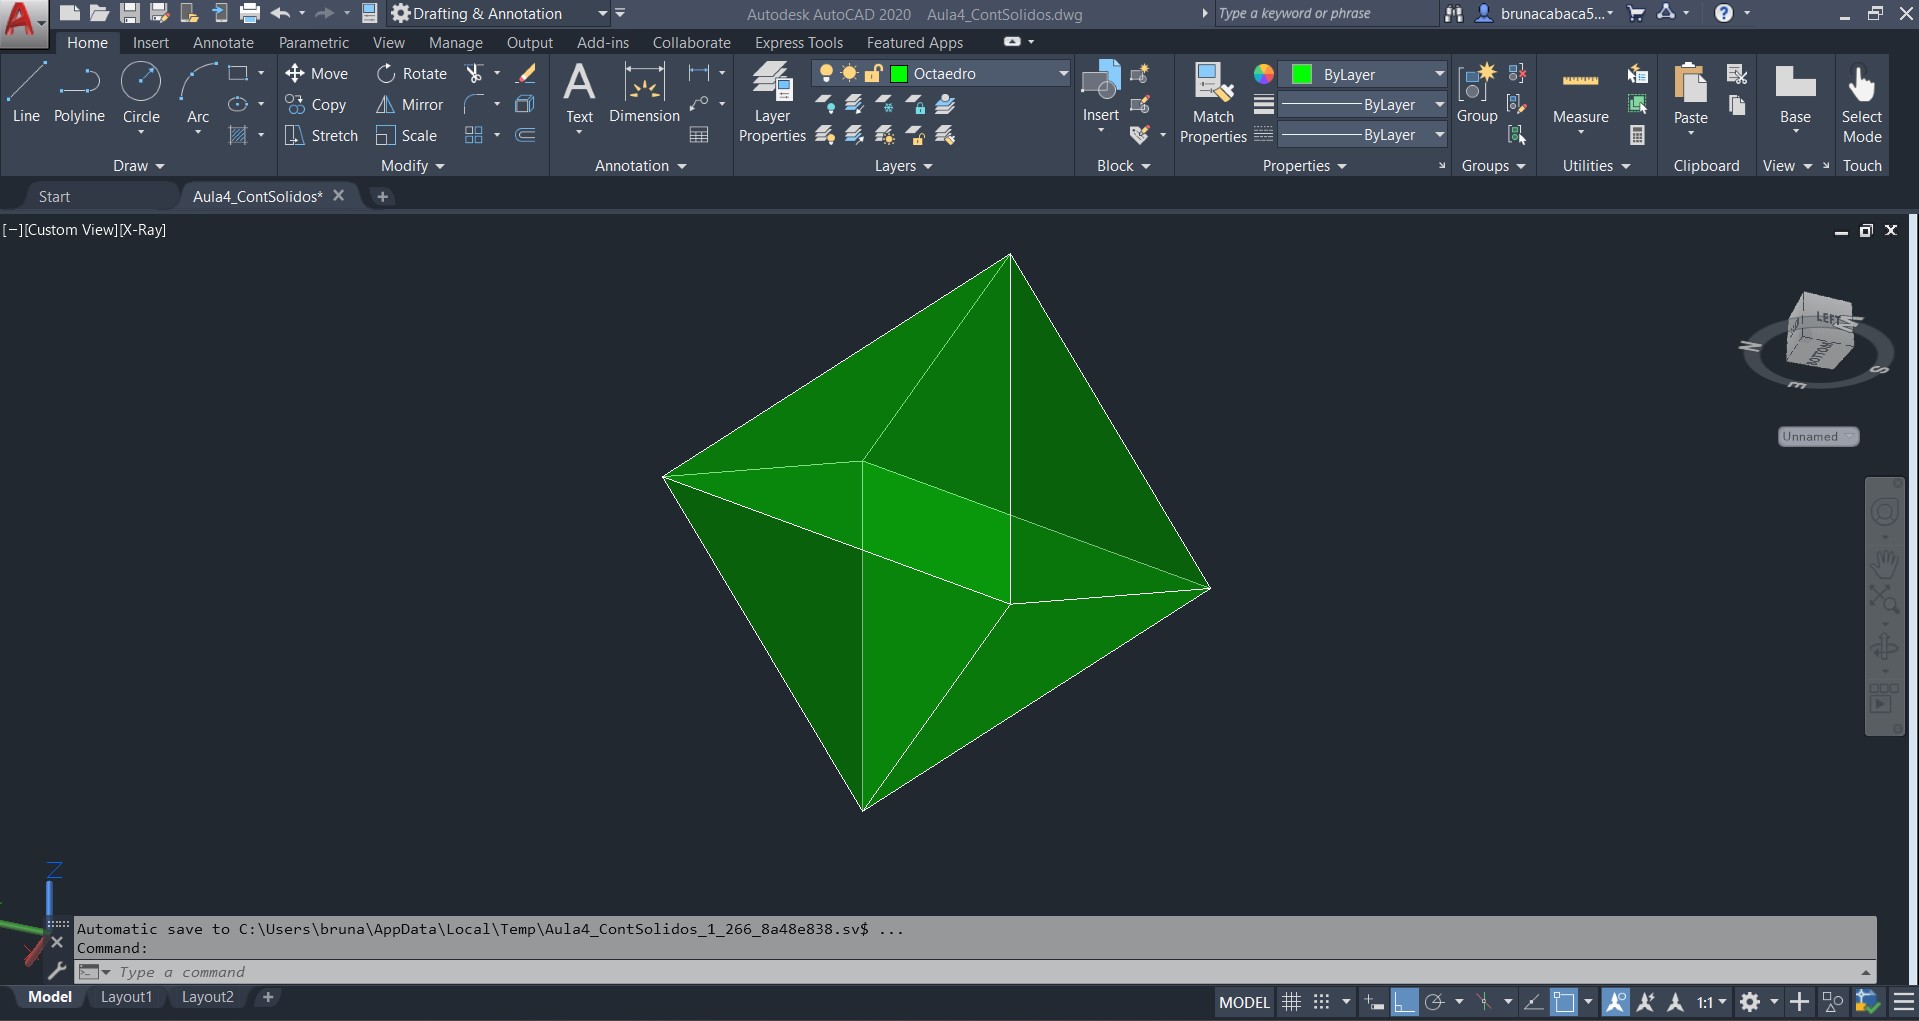This screenshot has width=1919, height=1021.
Task: Click the X-Ray visual style label
Action: point(142,229)
